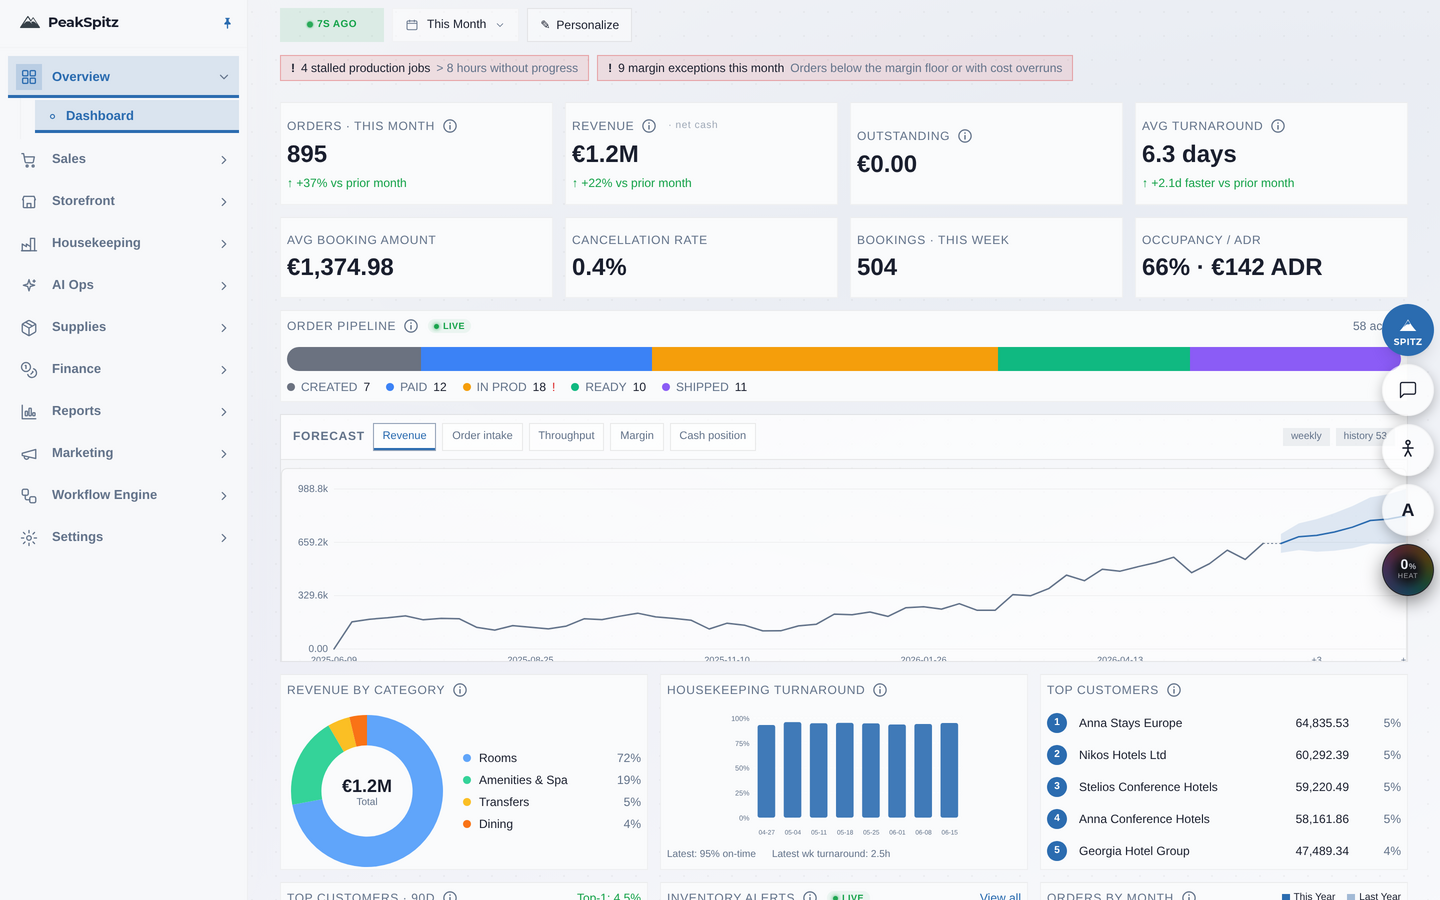Image resolution: width=1440 pixels, height=900 pixels.
Task: Switch to Throughput forecast tab
Action: pyautogui.click(x=566, y=436)
